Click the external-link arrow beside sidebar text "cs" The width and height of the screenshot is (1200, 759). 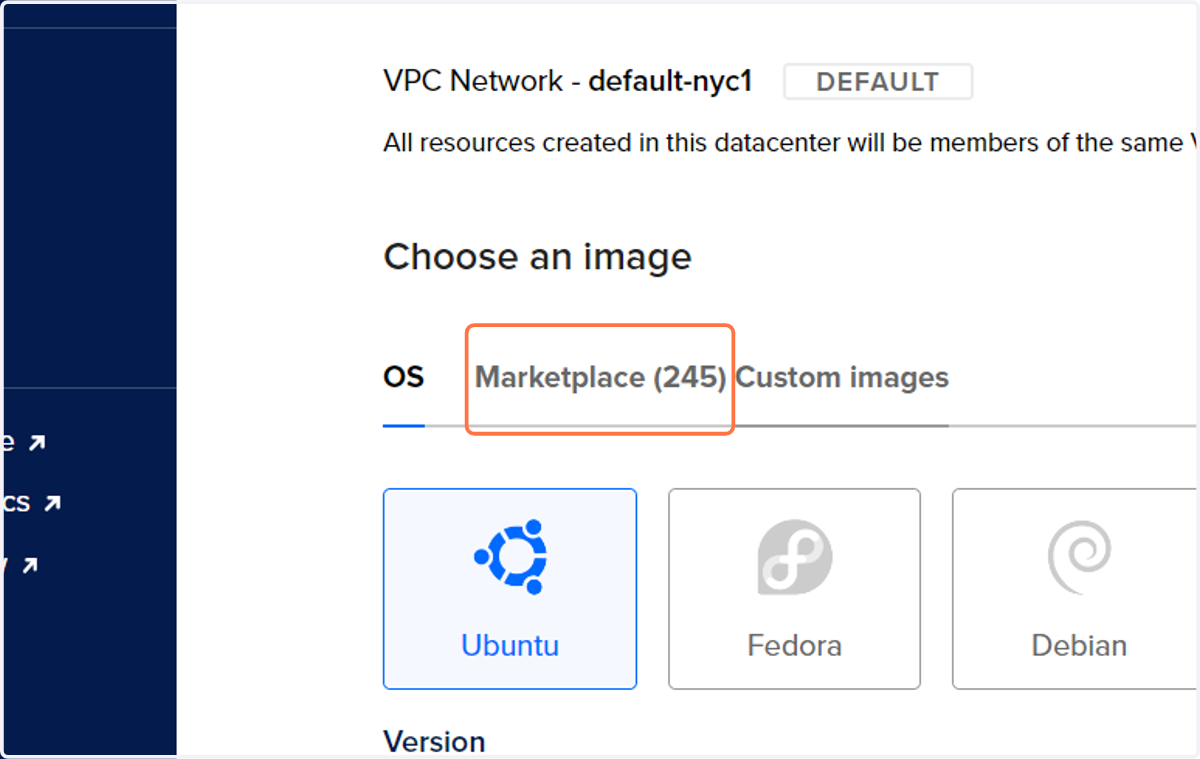click(52, 503)
